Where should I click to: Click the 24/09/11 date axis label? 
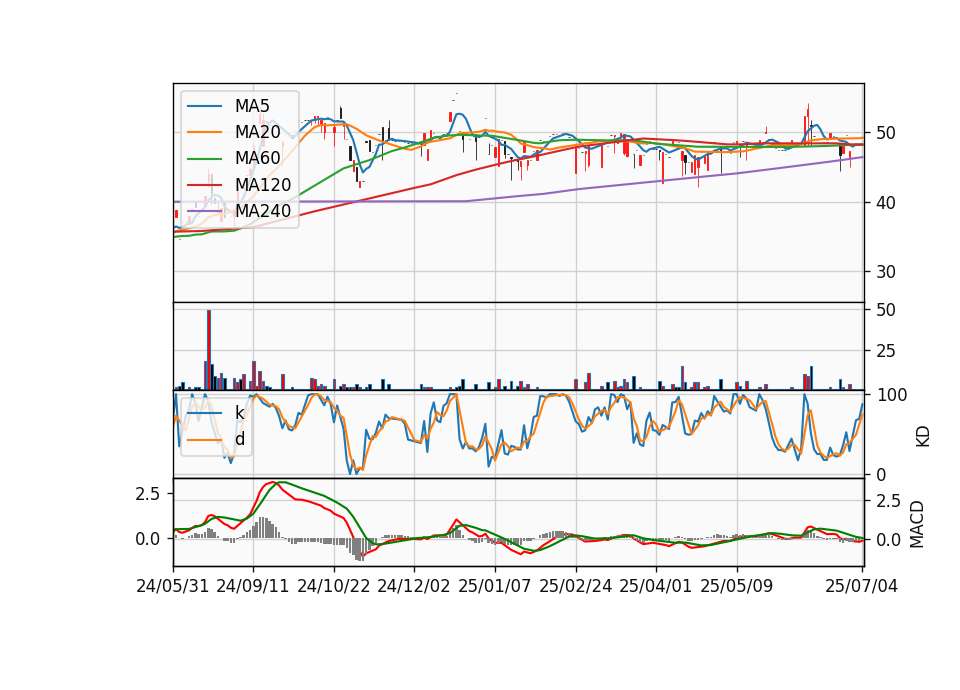click(x=253, y=587)
